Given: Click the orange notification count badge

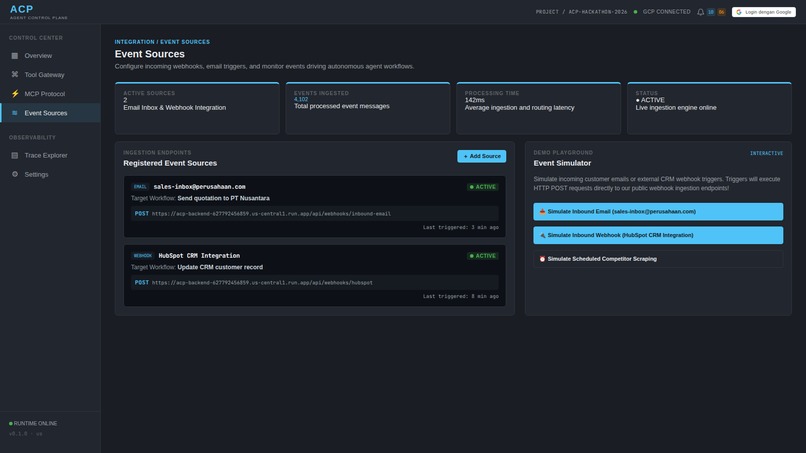Looking at the screenshot, I should (721, 12).
